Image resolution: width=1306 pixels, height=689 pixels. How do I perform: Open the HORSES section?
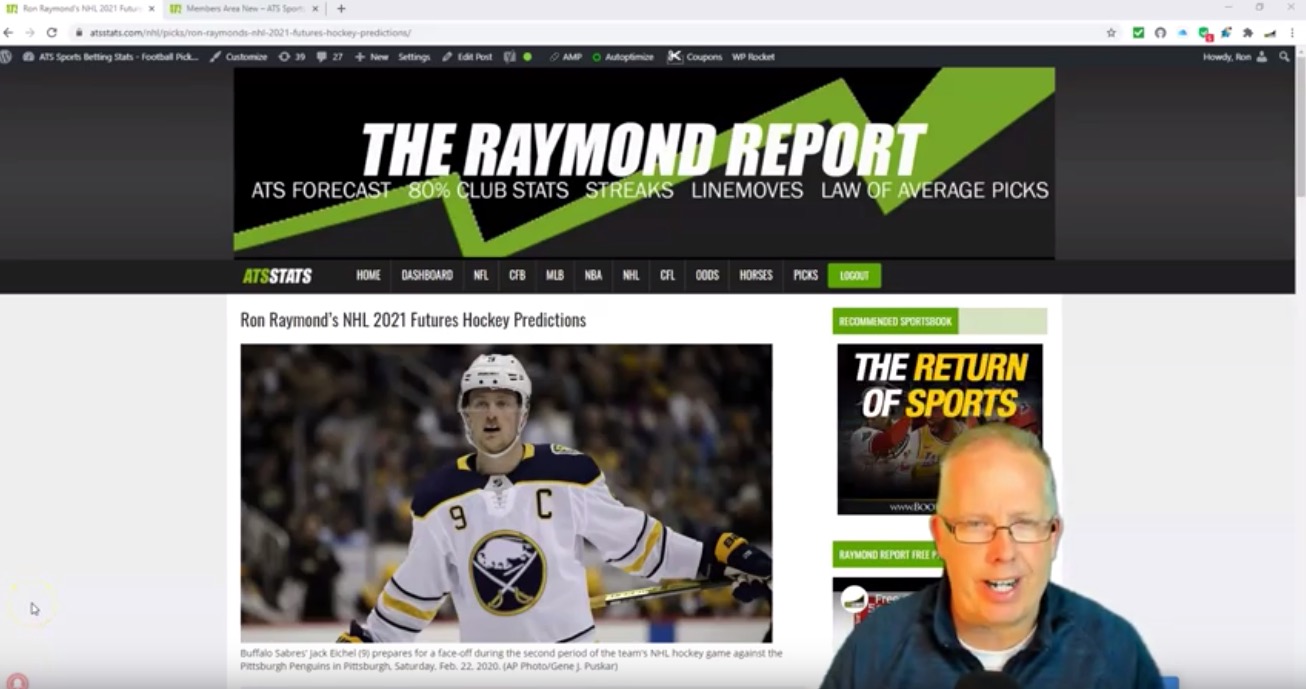pyautogui.click(x=756, y=275)
